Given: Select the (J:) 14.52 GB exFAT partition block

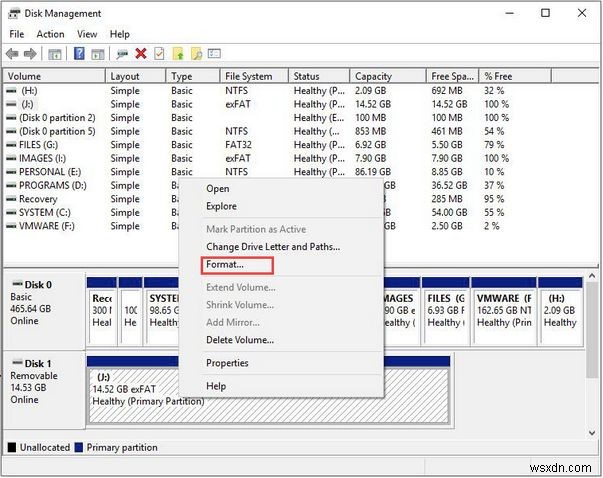Looking at the screenshot, I should 268,390.
